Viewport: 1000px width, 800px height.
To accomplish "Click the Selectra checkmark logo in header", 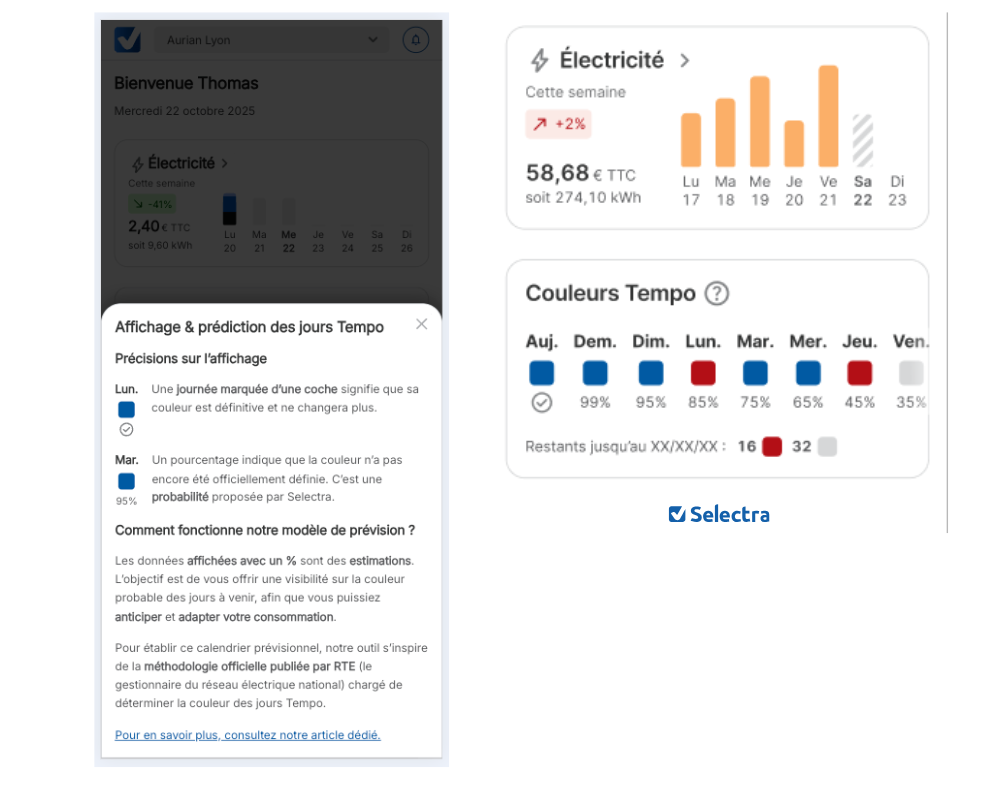I will coord(128,40).
